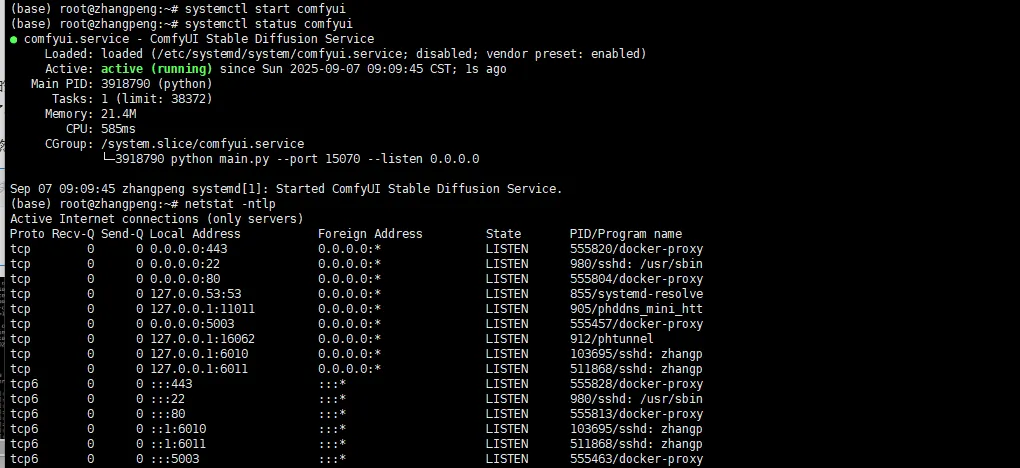This screenshot has width=1020, height=468.
Task: Click the 'Local Address' column header
Action: coord(195,234)
